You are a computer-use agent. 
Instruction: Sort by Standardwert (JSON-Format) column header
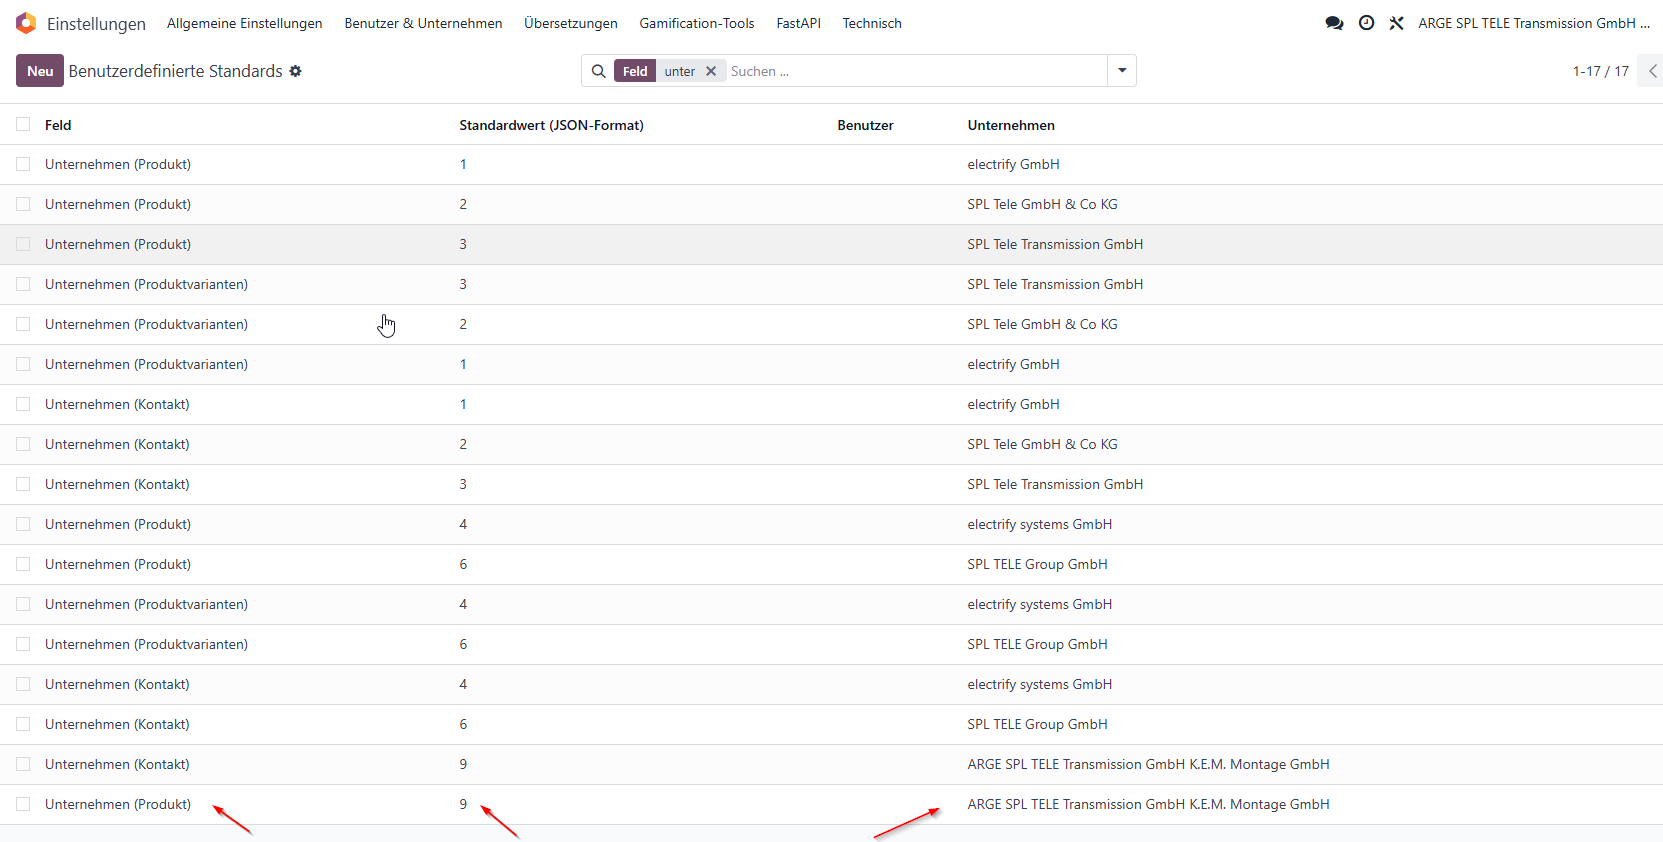tap(551, 125)
